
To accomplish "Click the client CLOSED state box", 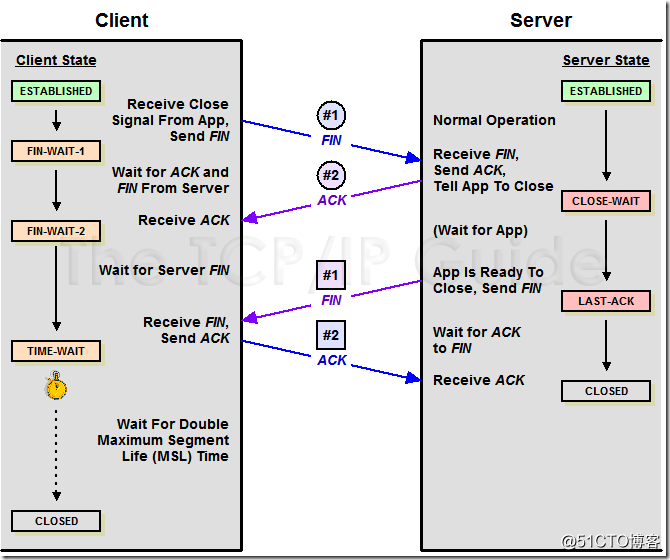I will (x=56, y=521).
